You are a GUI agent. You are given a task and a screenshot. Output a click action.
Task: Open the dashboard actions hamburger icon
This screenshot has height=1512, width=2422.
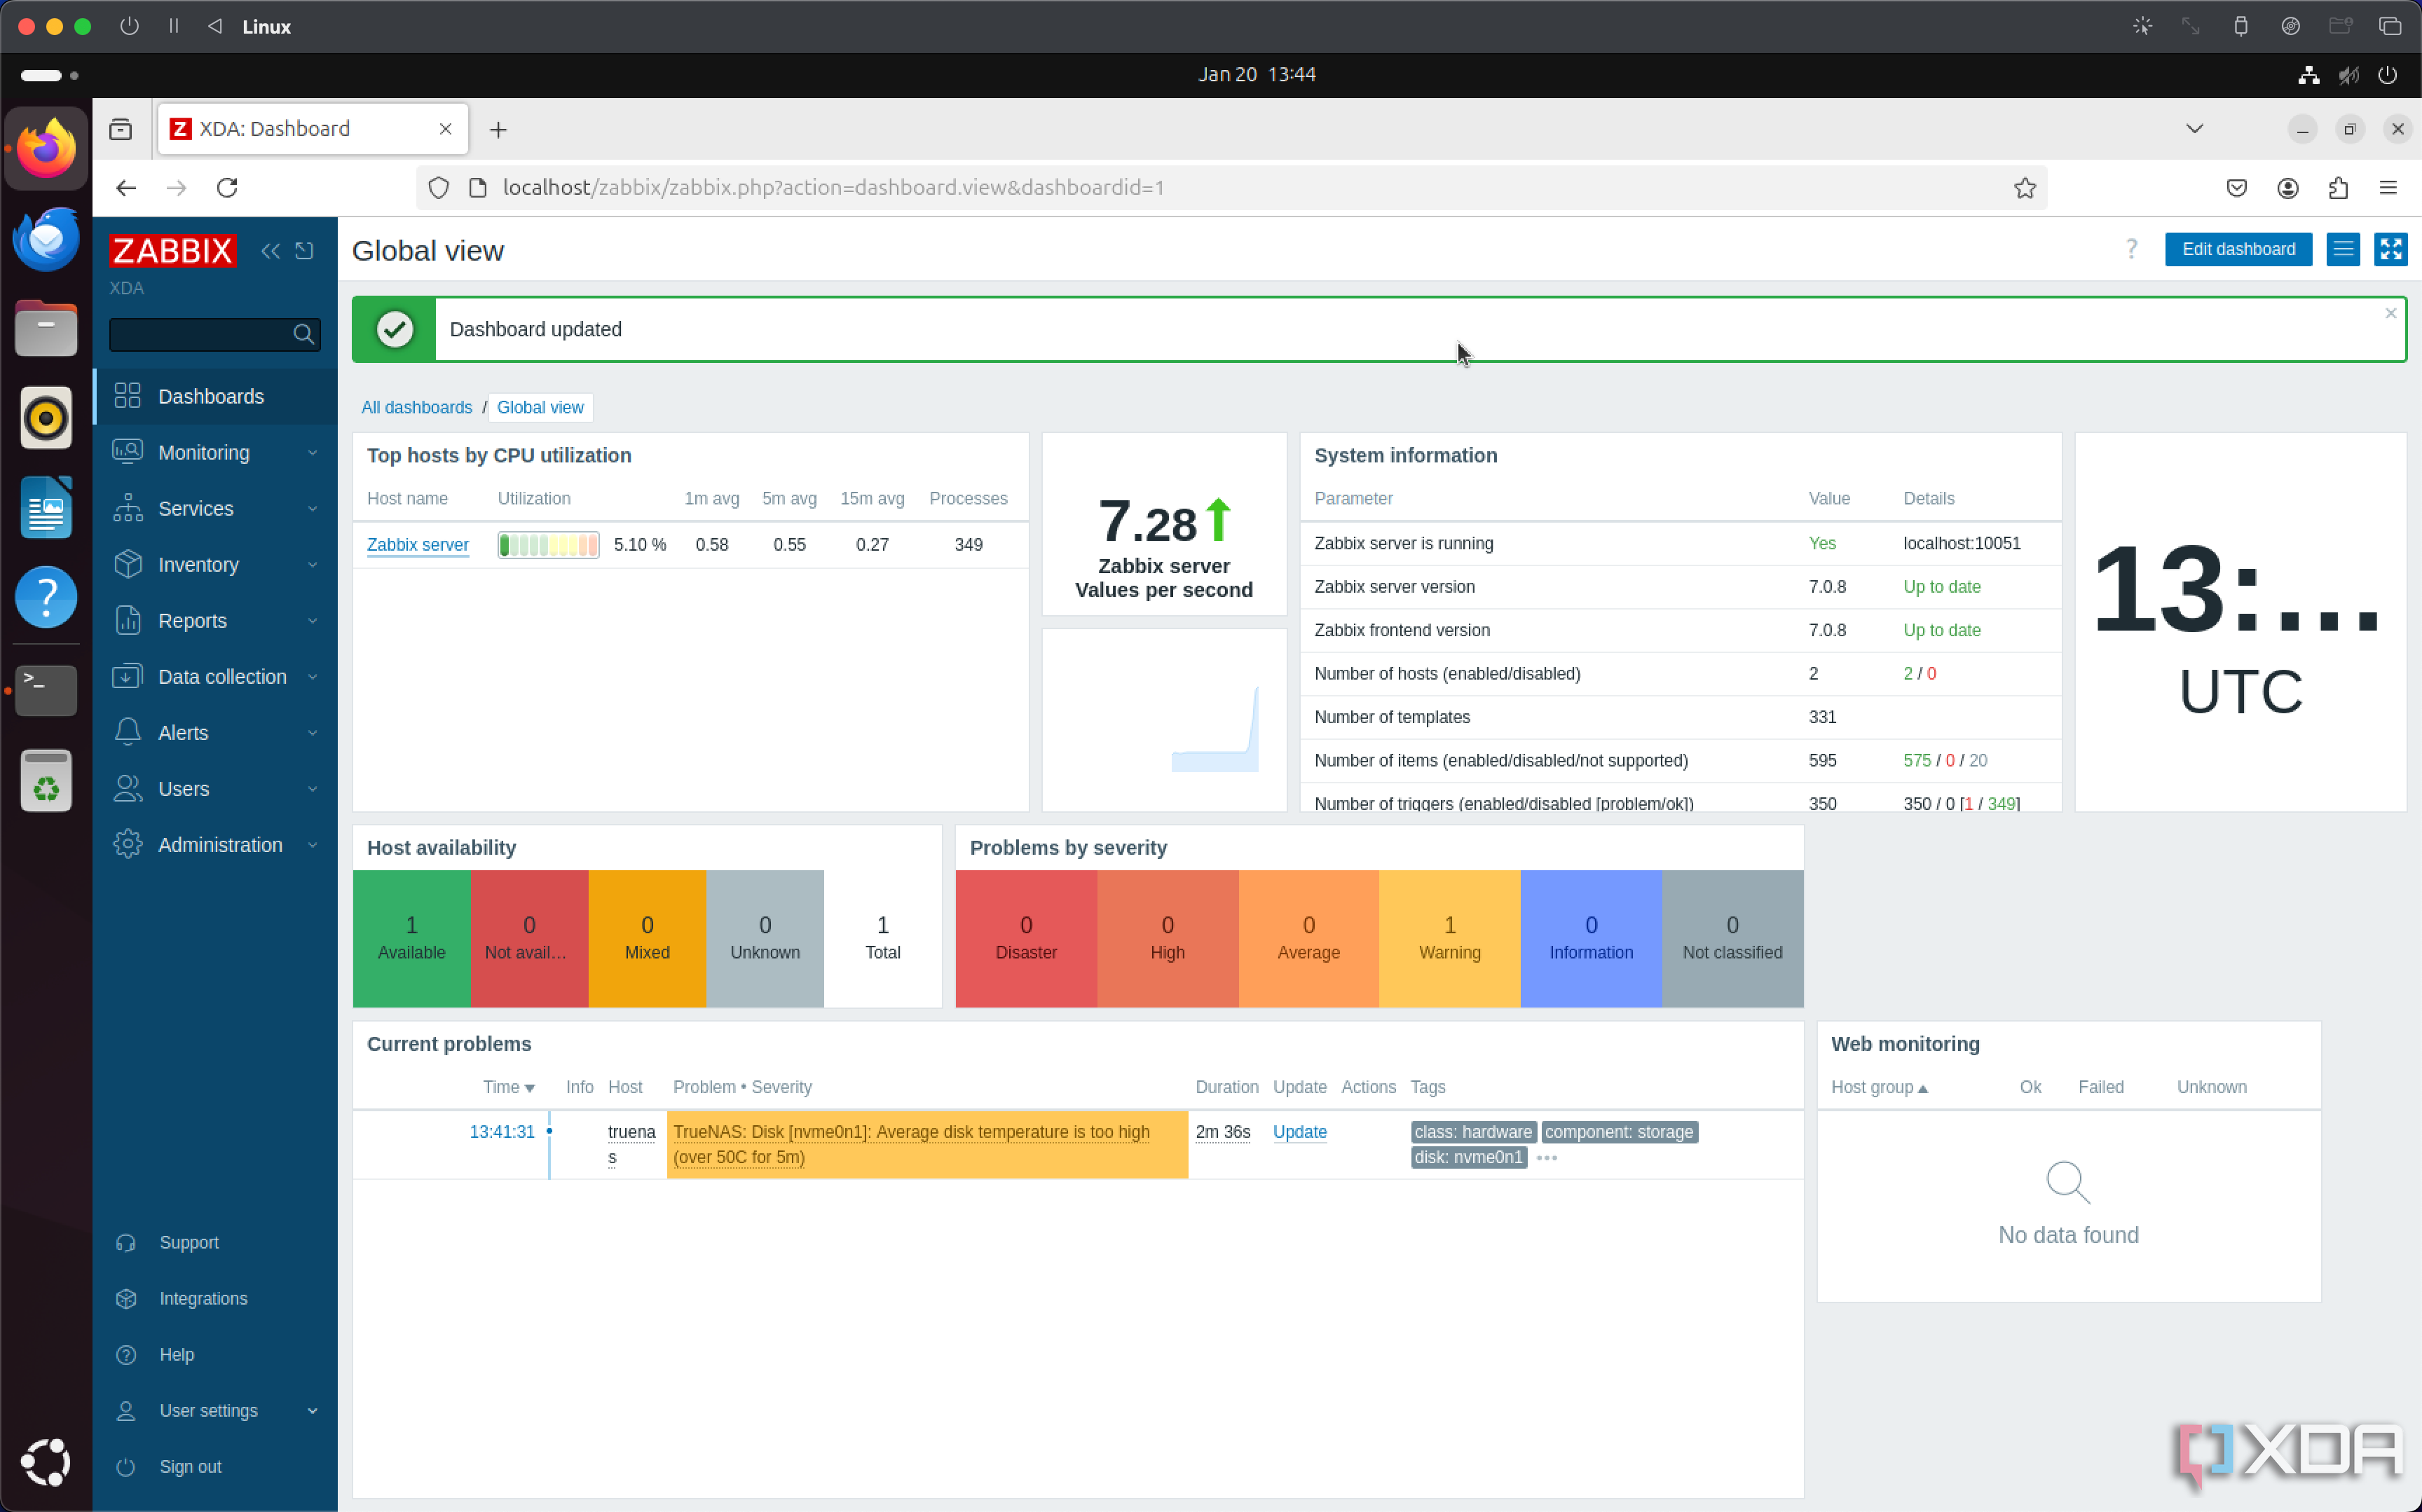[2343, 249]
